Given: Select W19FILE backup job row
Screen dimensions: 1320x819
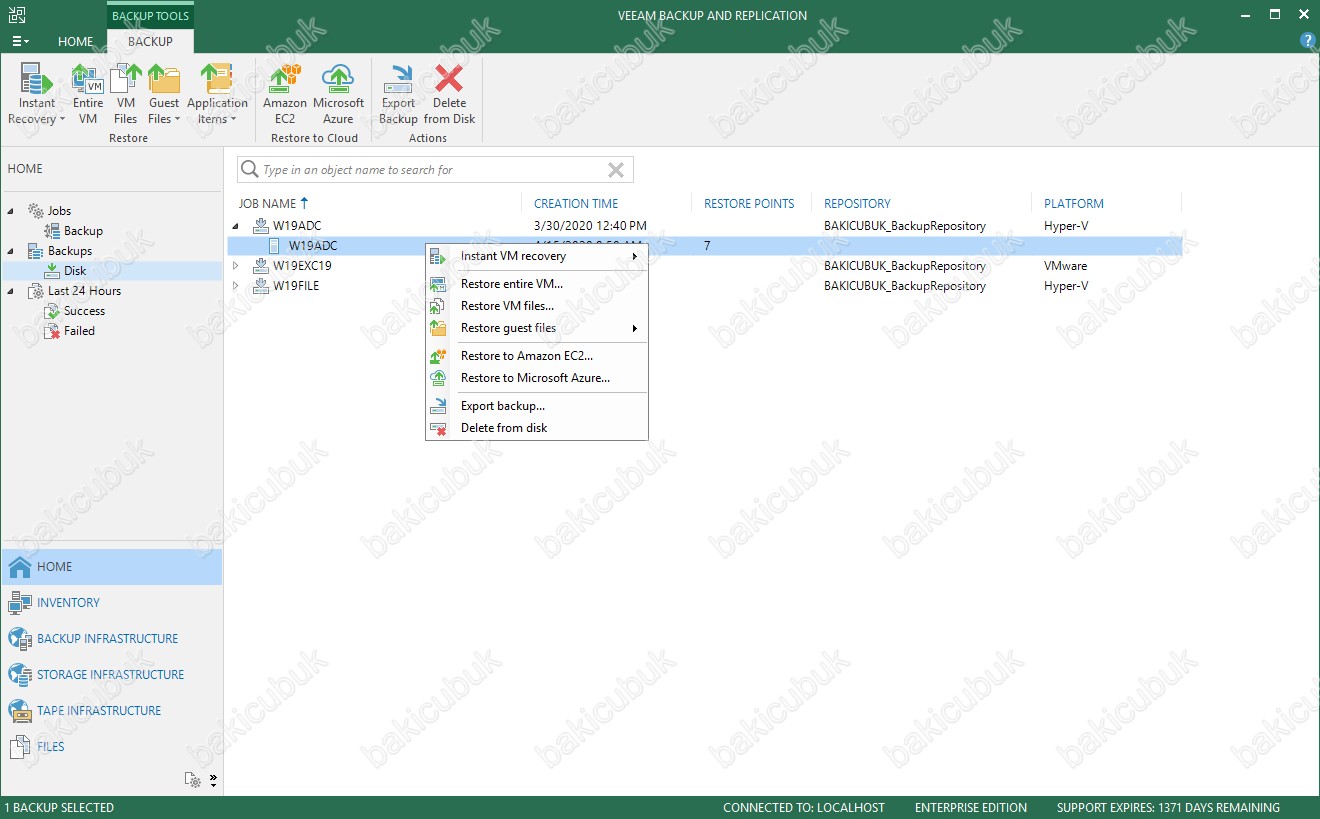Looking at the screenshot, I should pyautogui.click(x=705, y=286).
